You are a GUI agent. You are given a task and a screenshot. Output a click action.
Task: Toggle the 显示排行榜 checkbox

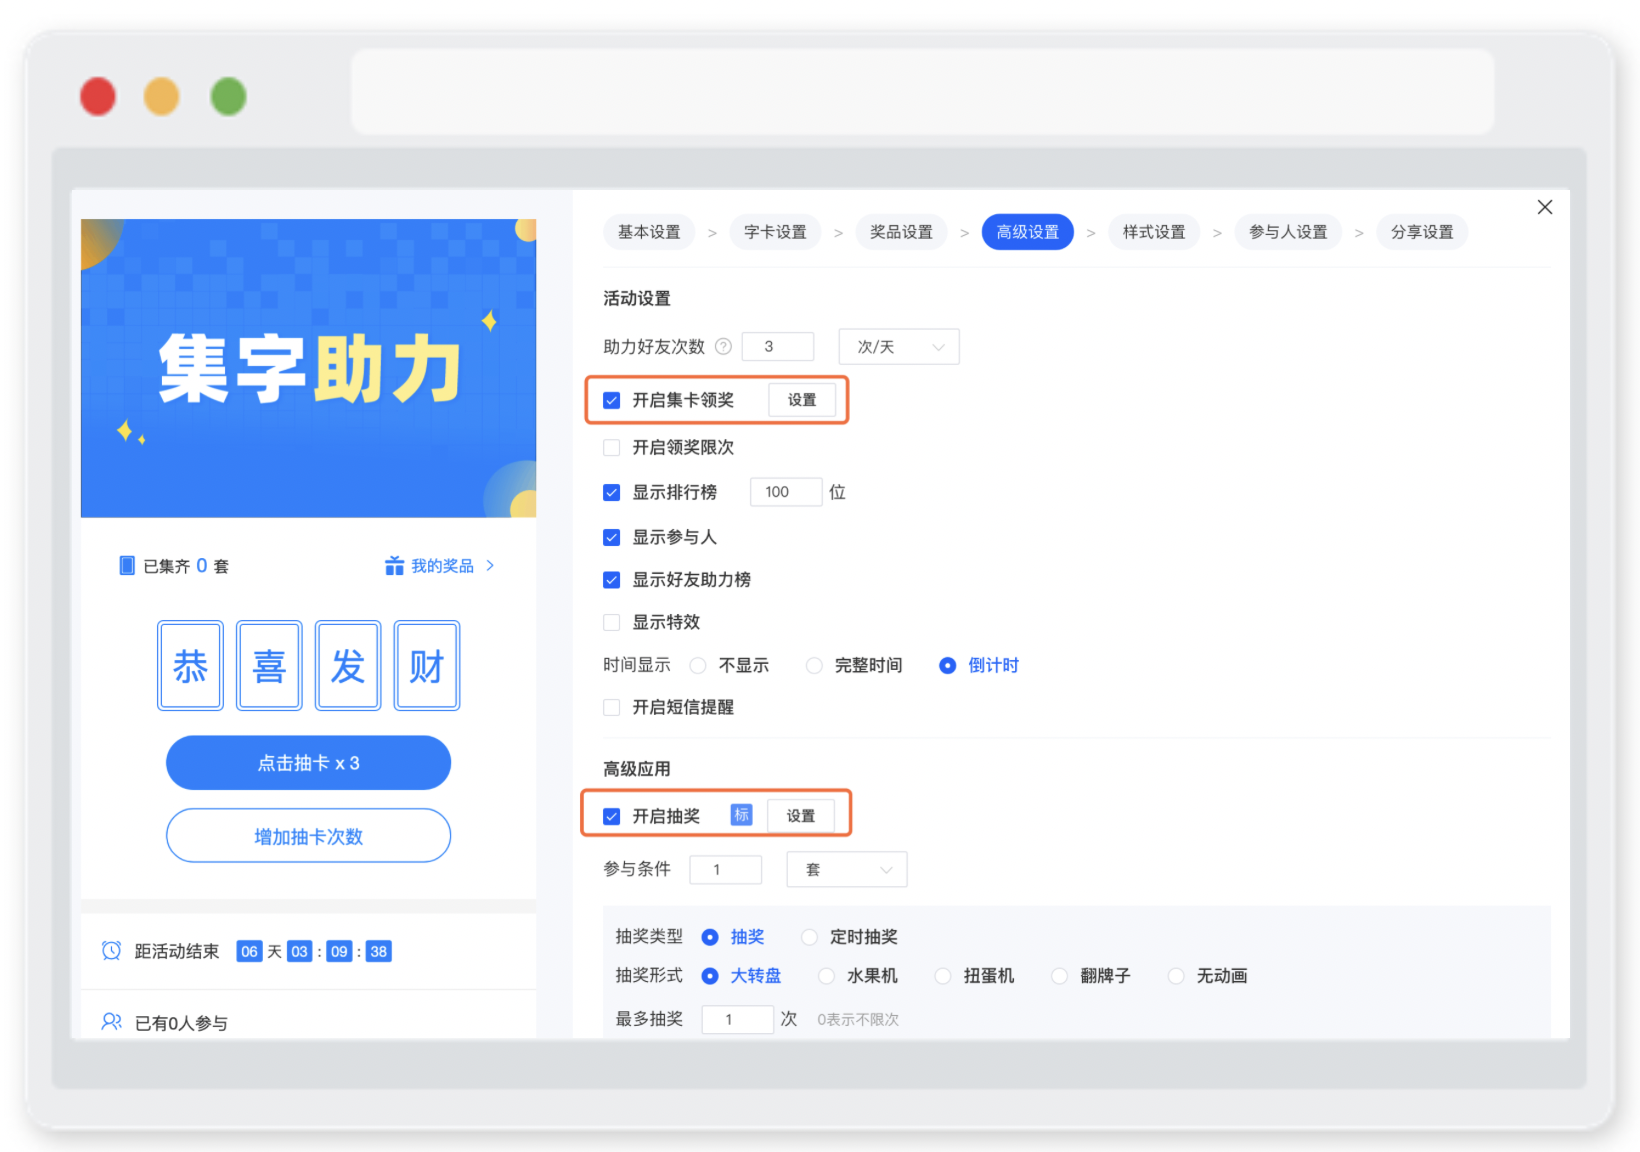point(612,493)
